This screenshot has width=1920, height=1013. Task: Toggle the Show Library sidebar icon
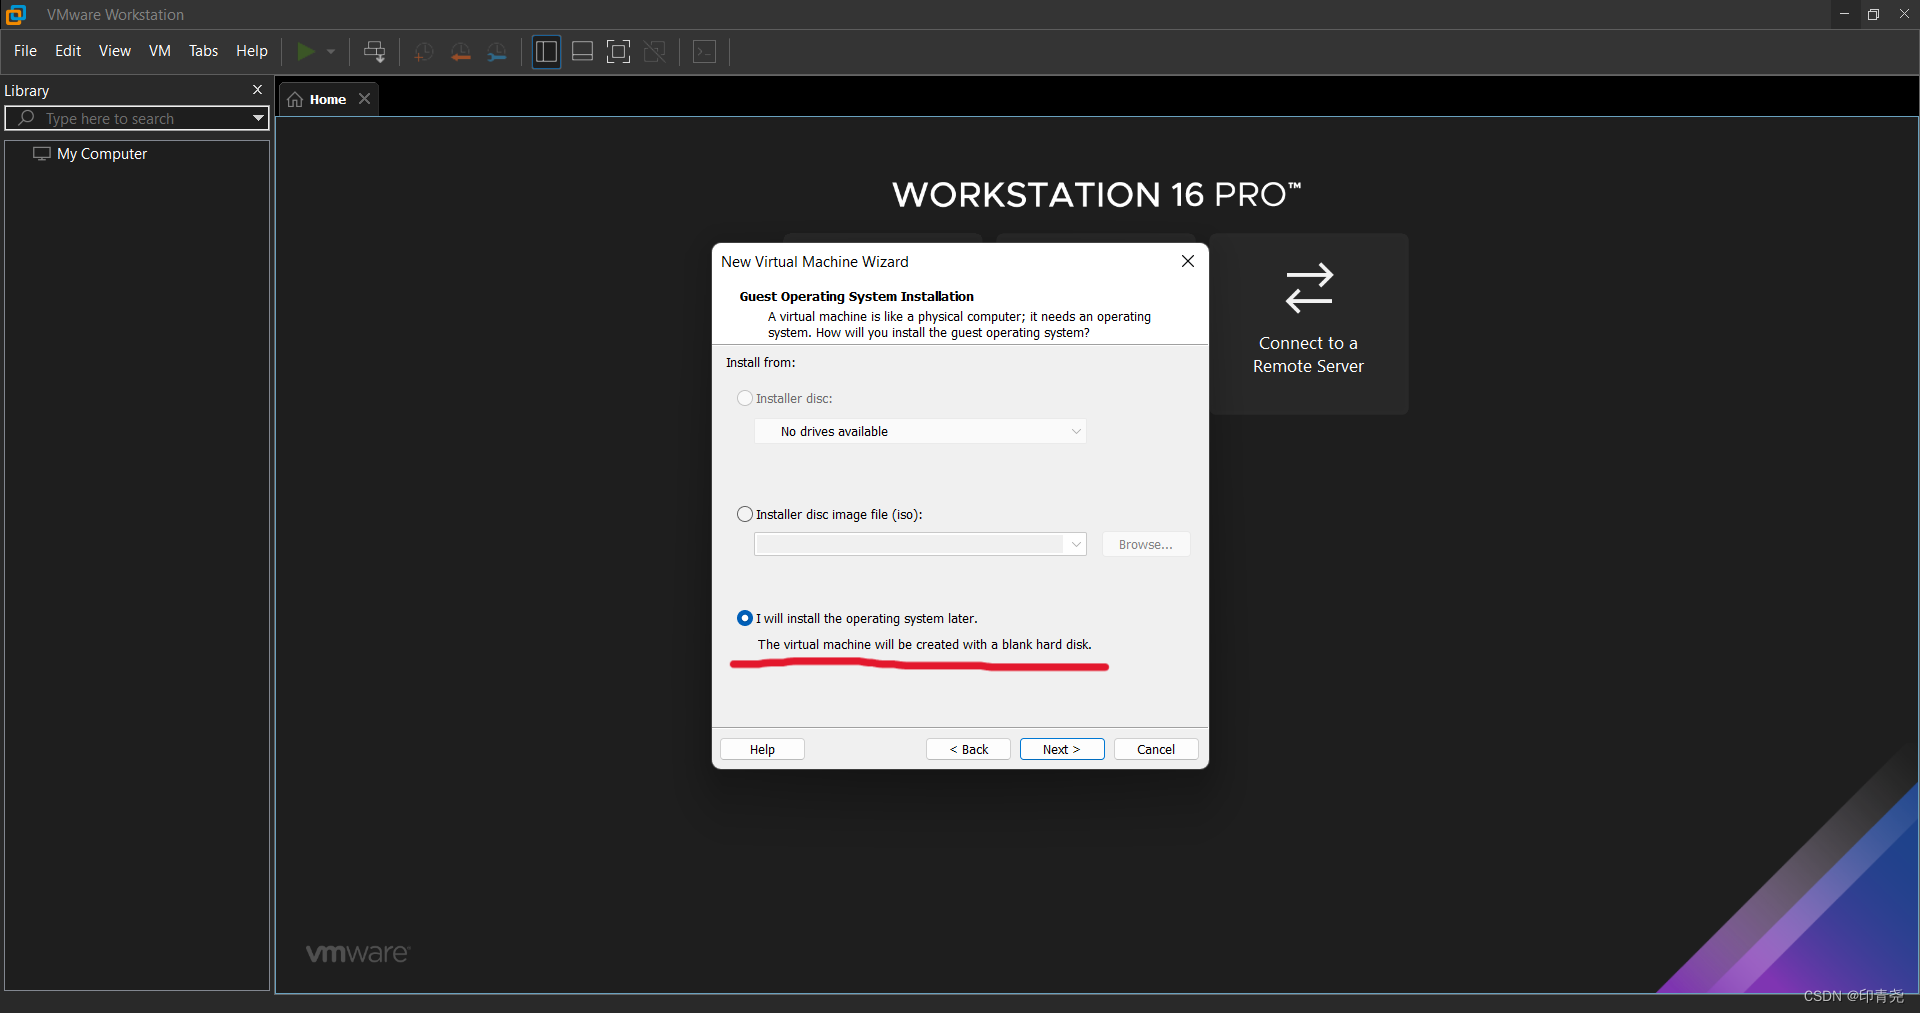[x=546, y=51]
